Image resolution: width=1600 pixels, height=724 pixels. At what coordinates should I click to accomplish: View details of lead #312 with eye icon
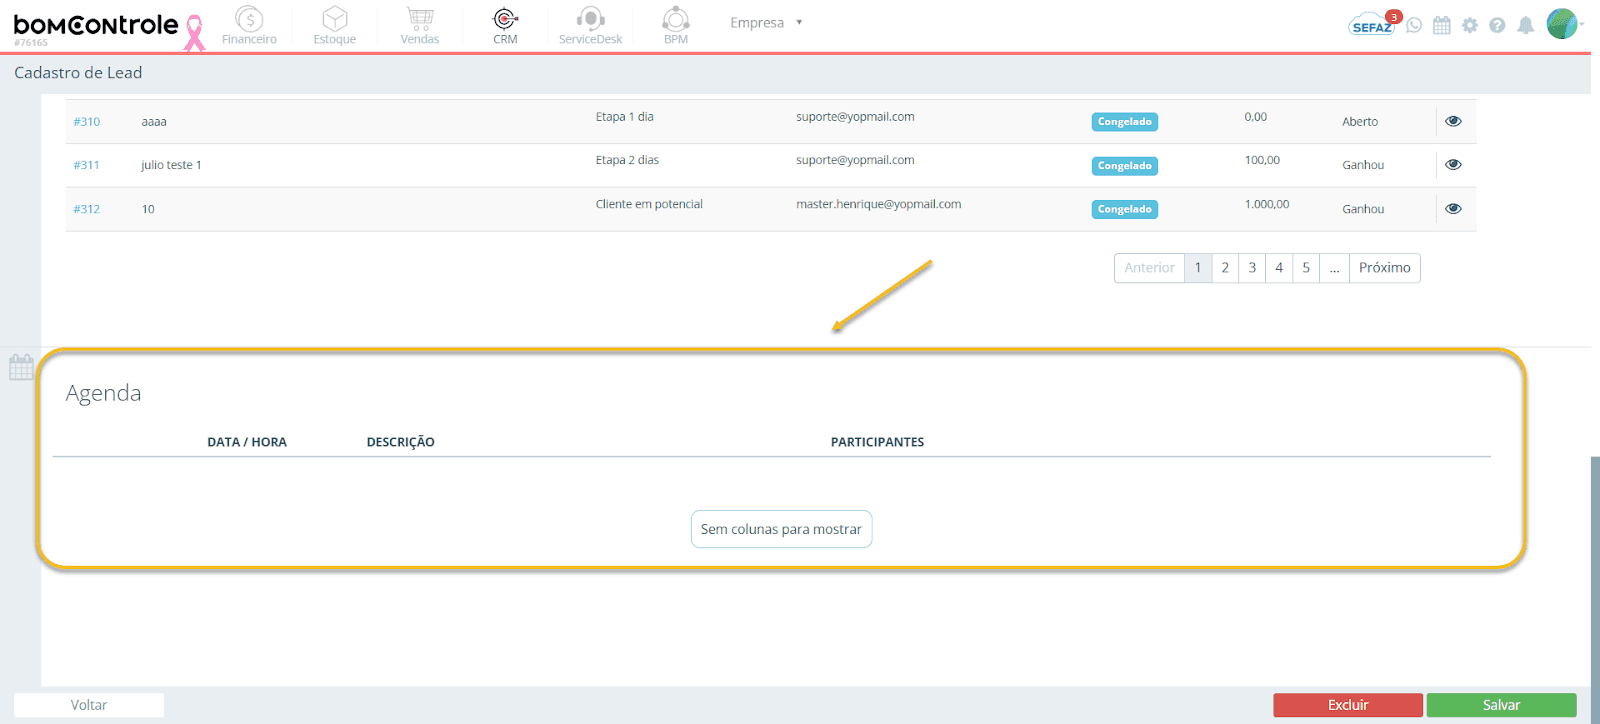tap(1453, 209)
